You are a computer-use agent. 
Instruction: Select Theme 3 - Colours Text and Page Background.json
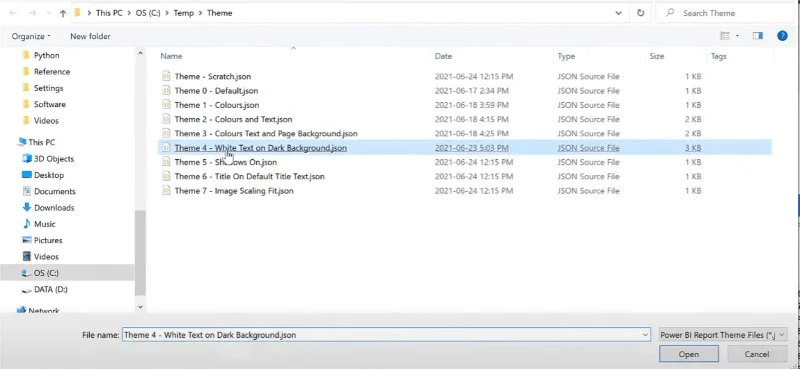tap(266, 134)
